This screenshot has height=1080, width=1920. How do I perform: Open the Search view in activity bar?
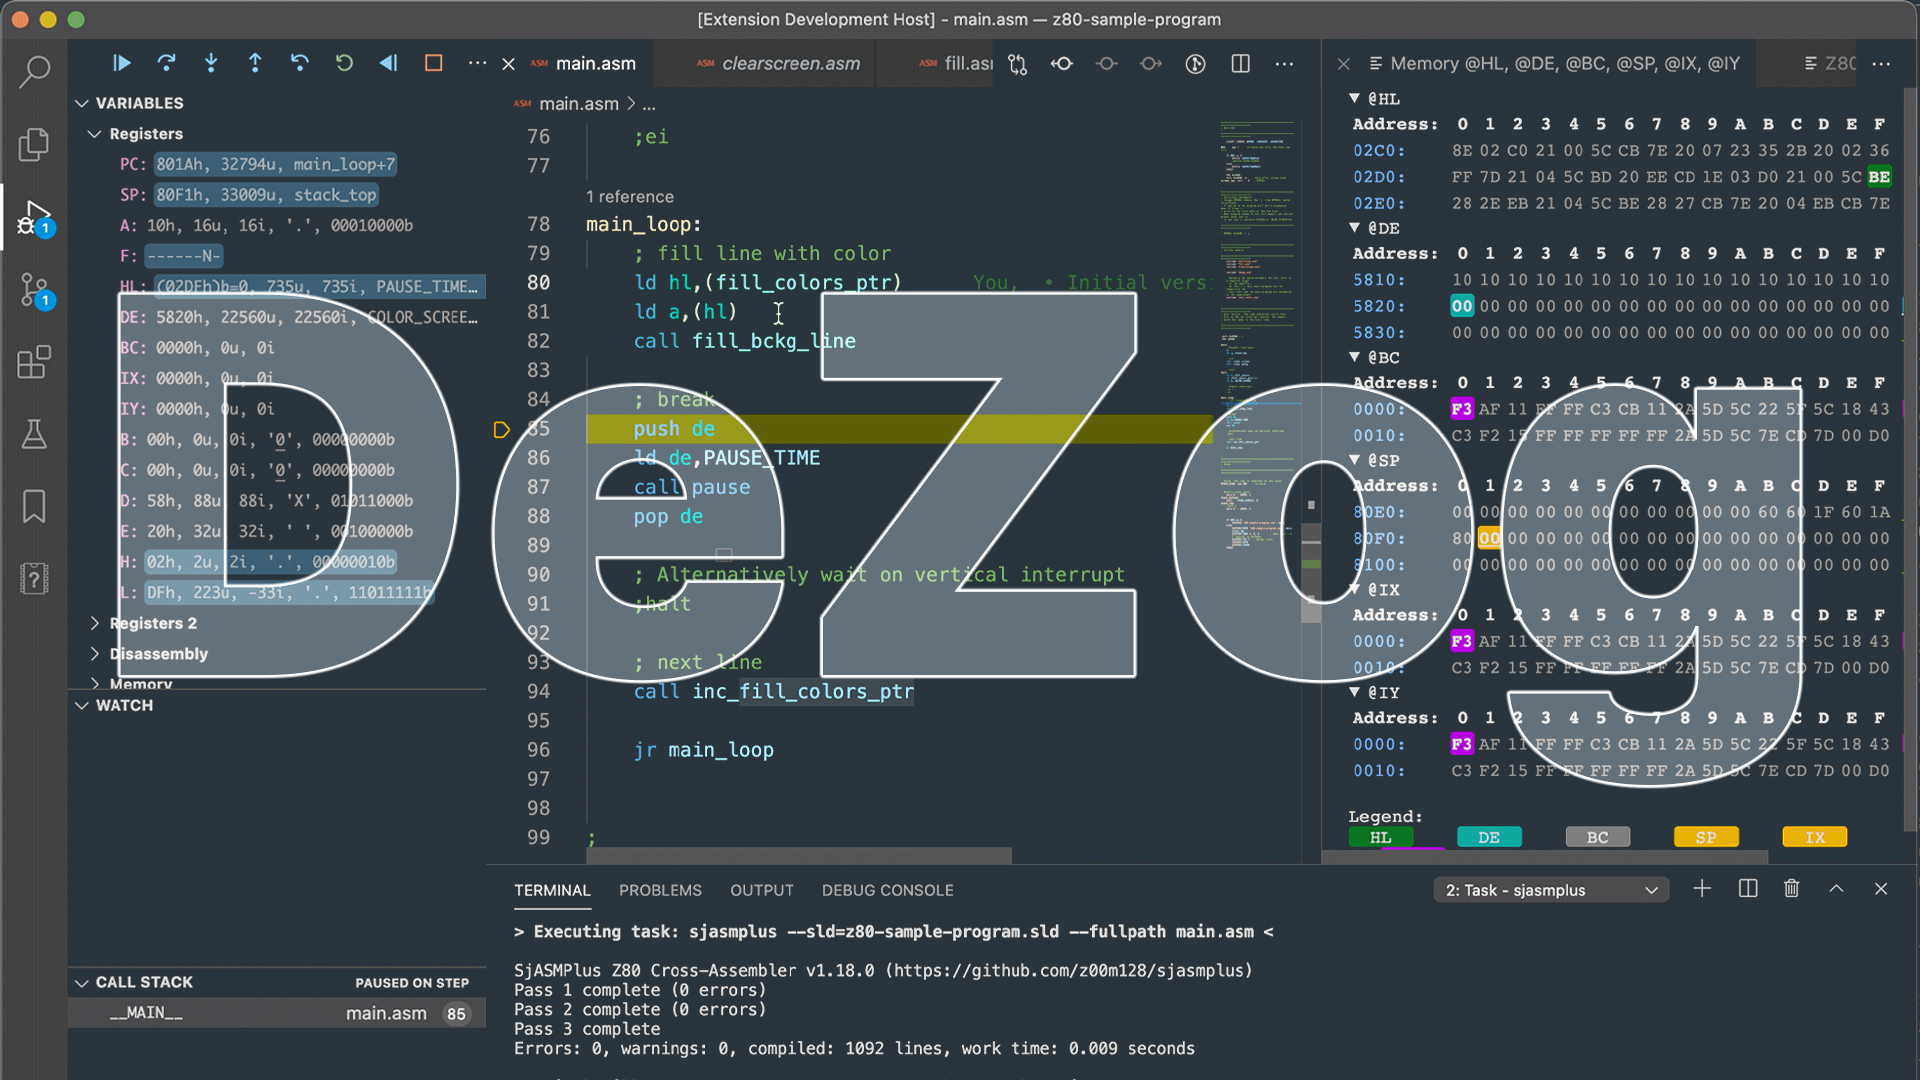click(34, 71)
